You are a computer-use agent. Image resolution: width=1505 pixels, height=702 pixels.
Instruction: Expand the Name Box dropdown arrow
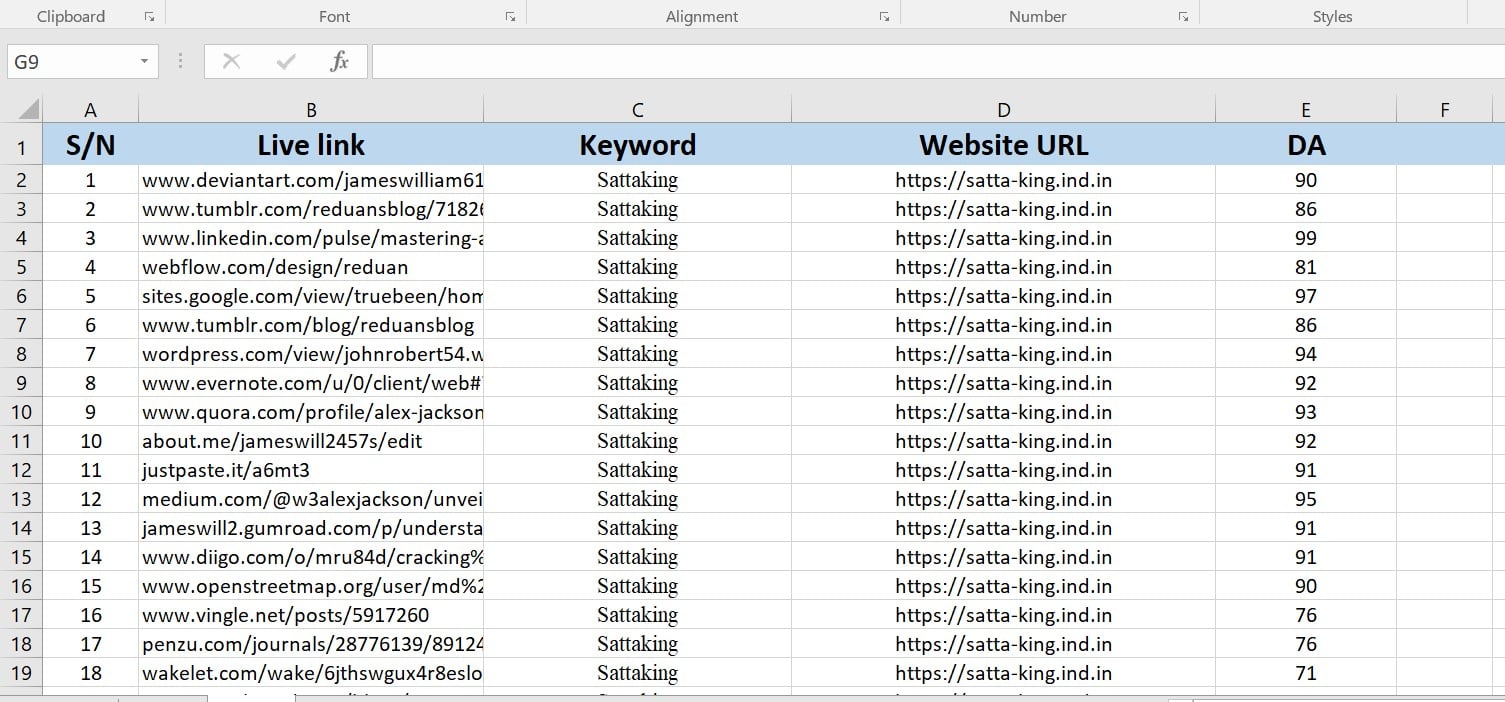pos(144,62)
